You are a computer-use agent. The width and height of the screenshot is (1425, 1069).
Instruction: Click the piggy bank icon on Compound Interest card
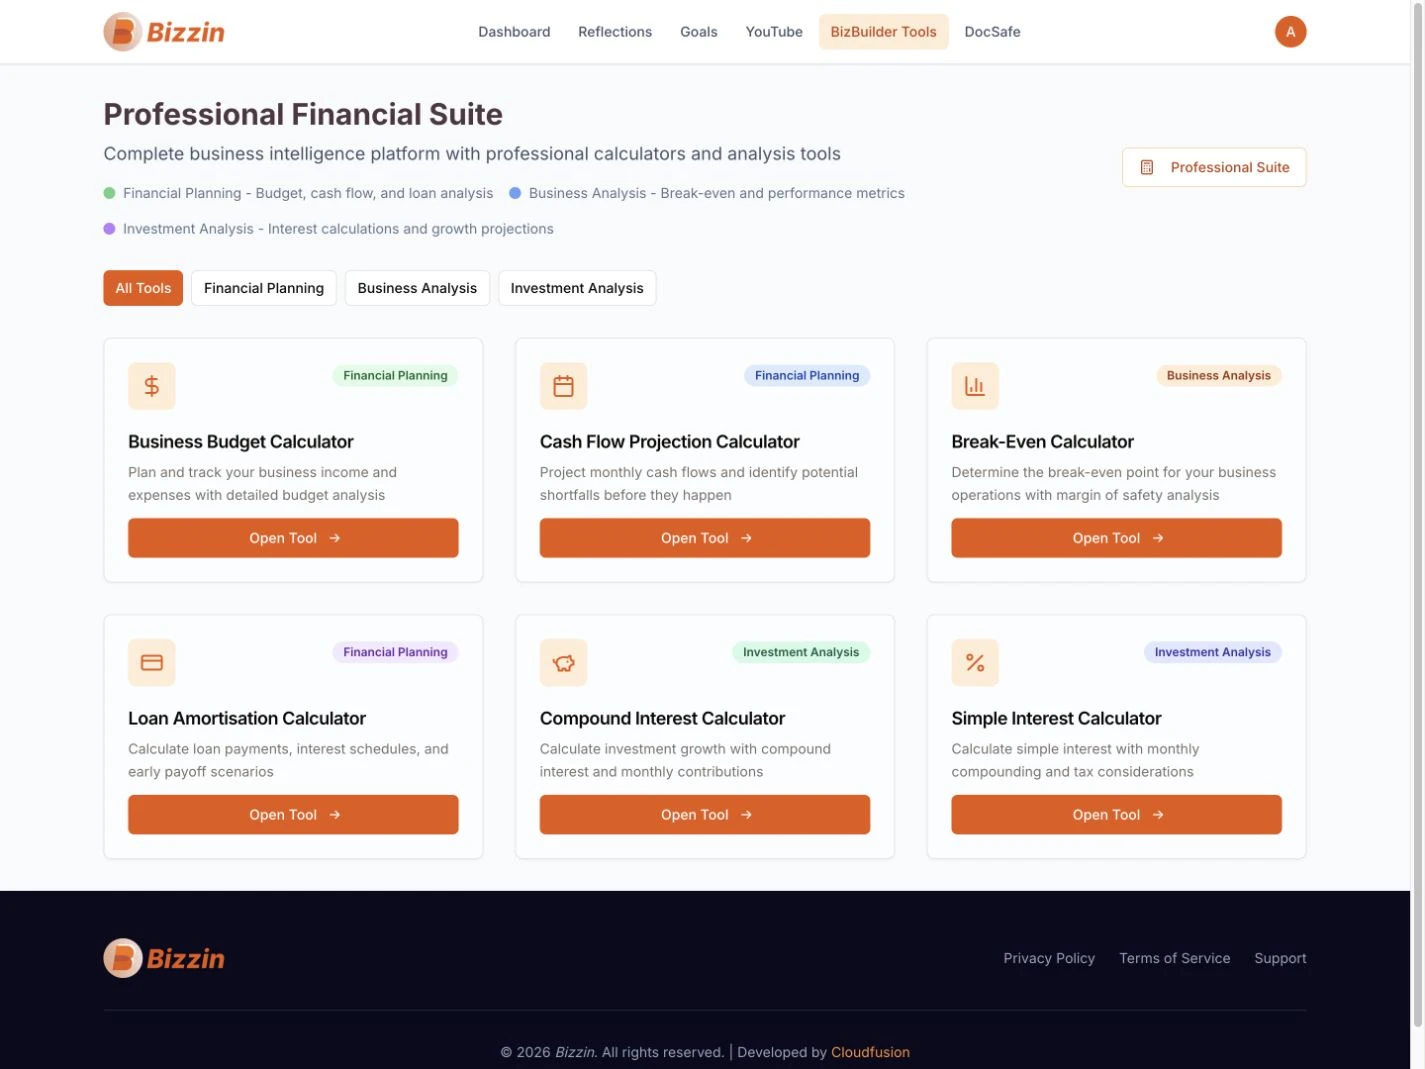click(563, 662)
